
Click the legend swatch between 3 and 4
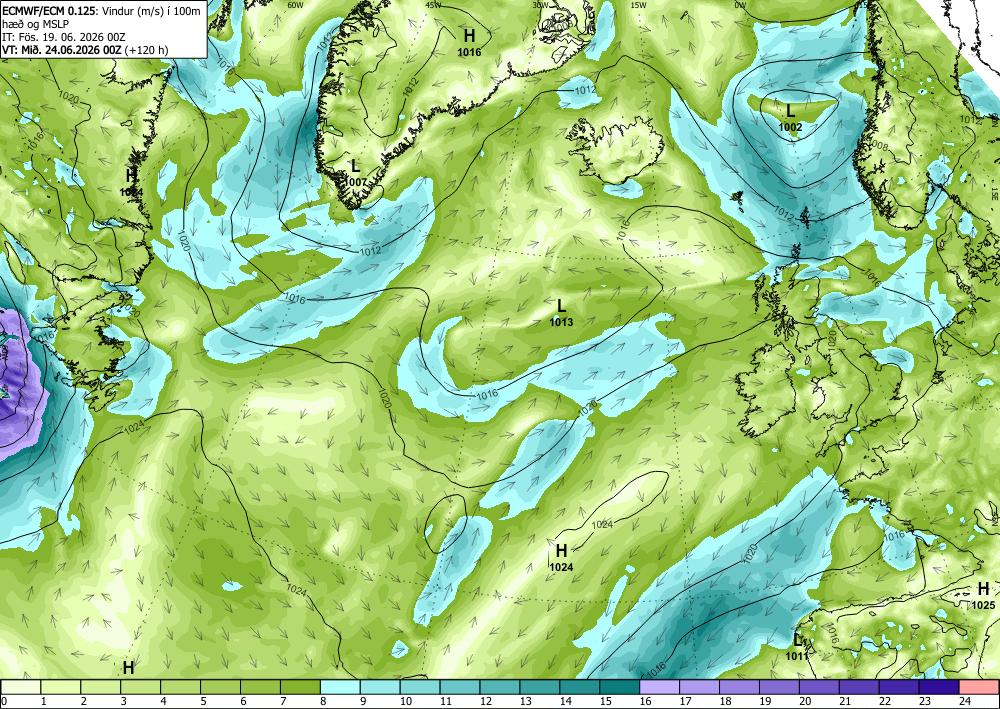(x=141, y=687)
